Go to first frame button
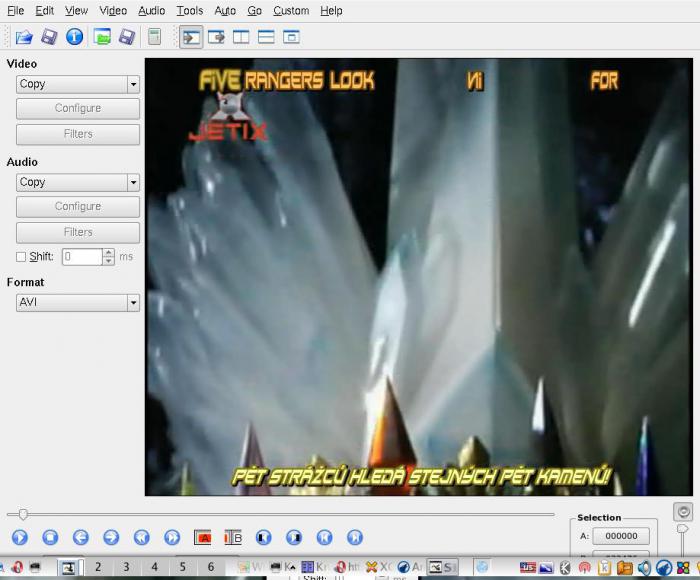700x580 pixels. 325,537
